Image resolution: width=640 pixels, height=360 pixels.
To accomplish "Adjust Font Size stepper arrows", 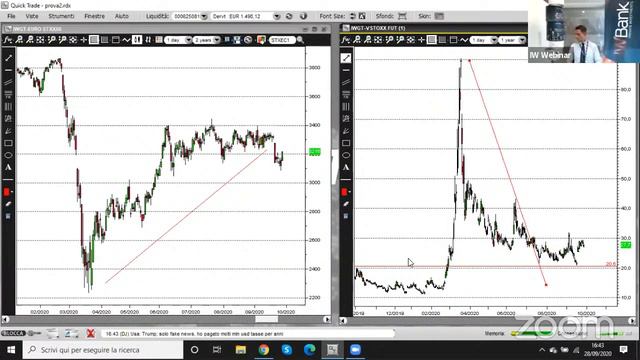I will click(x=353, y=16).
